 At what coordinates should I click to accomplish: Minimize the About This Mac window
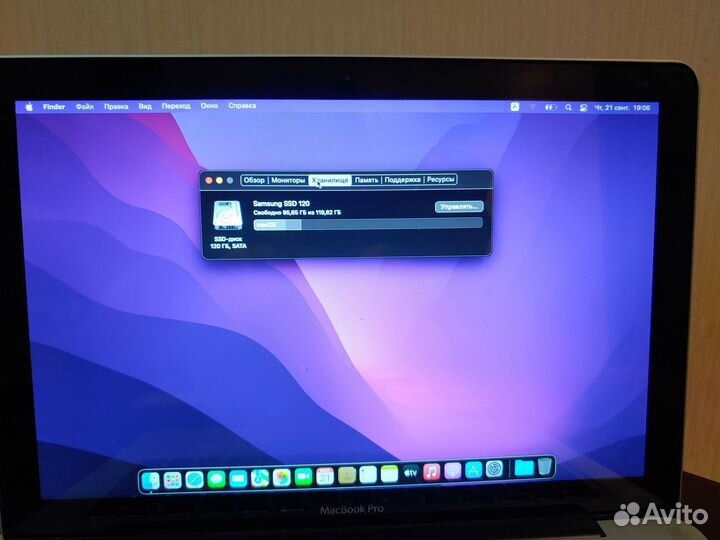(x=219, y=180)
